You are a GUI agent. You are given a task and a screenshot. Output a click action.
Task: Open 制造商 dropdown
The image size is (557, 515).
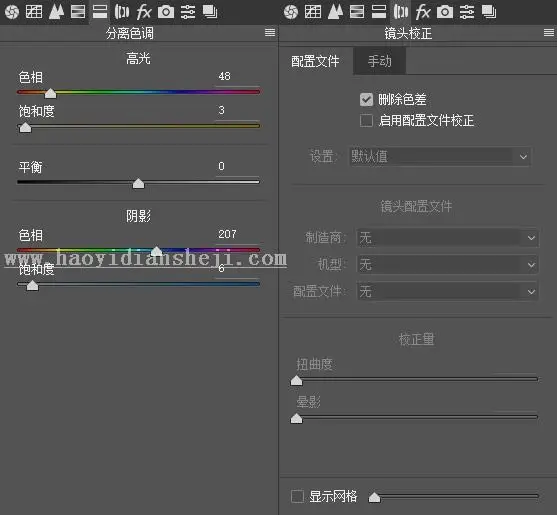coord(447,238)
